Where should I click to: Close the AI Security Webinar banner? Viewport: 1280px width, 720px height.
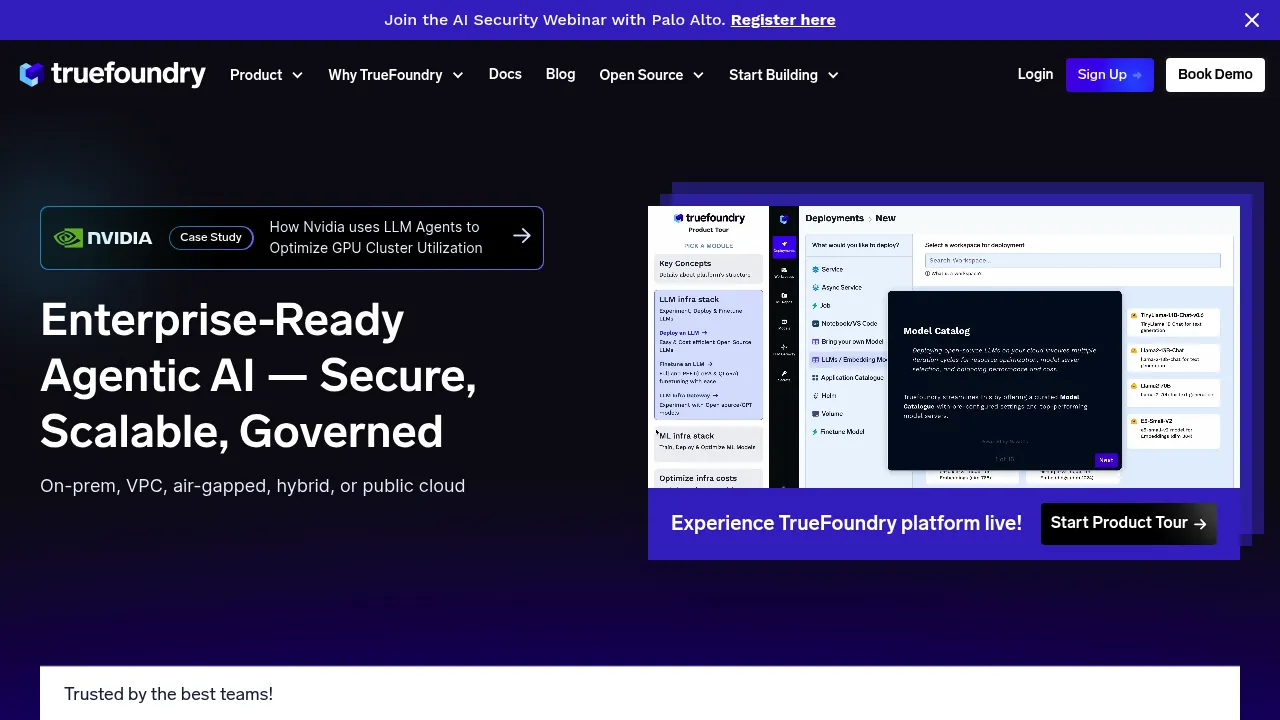(x=1252, y=20)
